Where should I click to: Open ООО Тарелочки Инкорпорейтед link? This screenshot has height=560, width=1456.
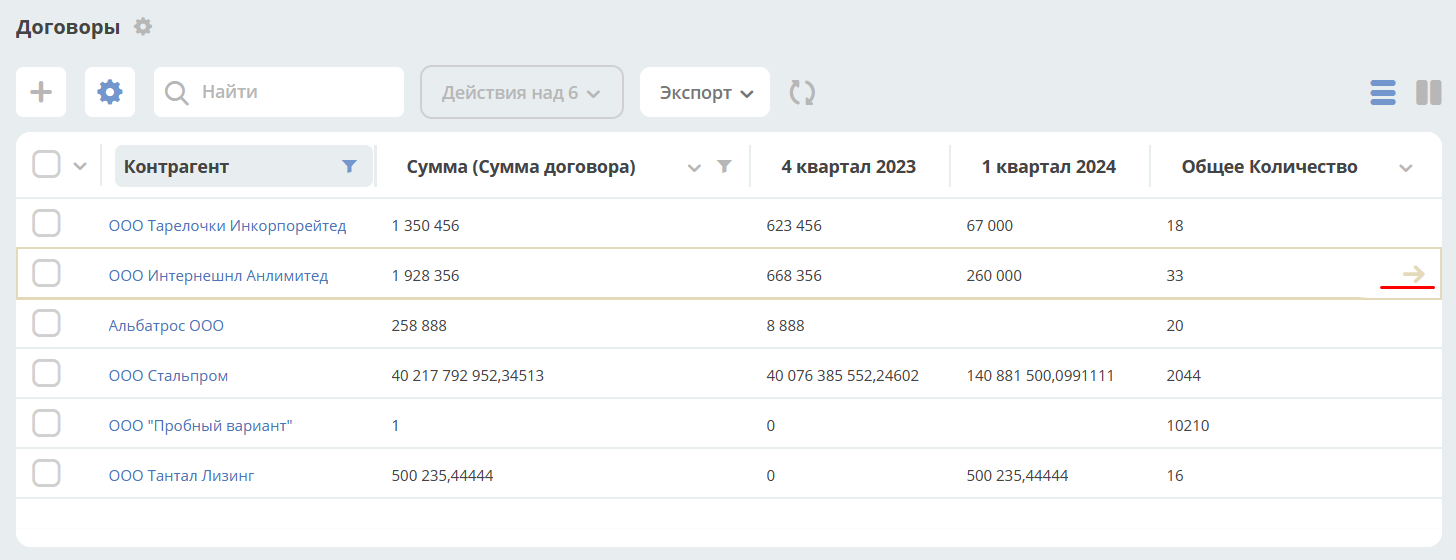(227, 226)
